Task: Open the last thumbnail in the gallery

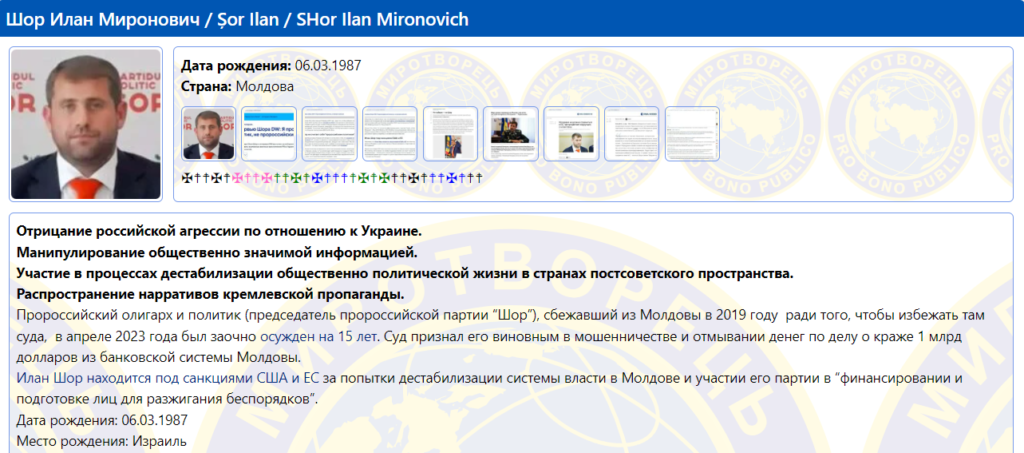Action: click(692, 134)
